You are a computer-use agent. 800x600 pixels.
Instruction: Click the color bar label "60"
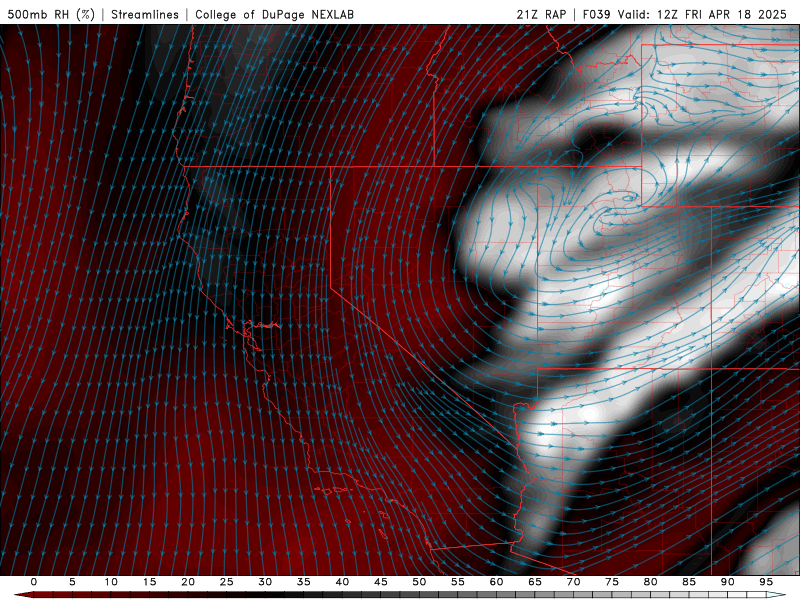496,582
